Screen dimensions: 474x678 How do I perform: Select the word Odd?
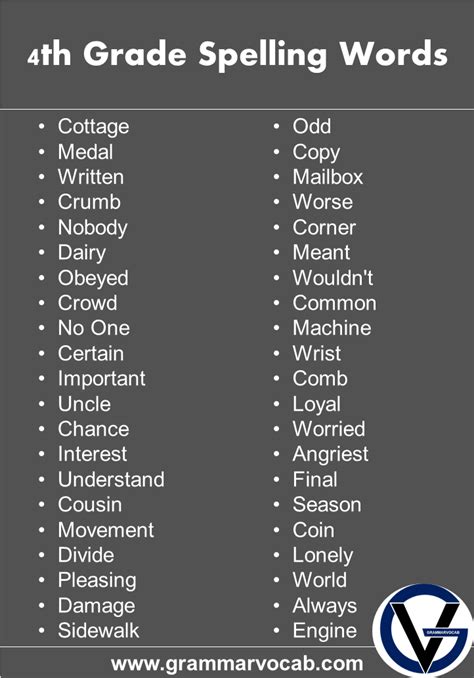[312, 126]
